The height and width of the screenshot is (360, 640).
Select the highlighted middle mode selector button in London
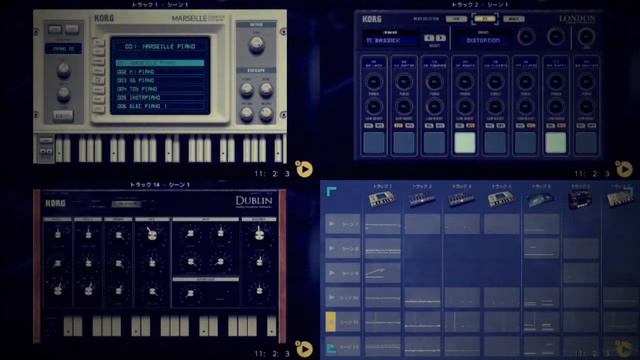[484, 19]
